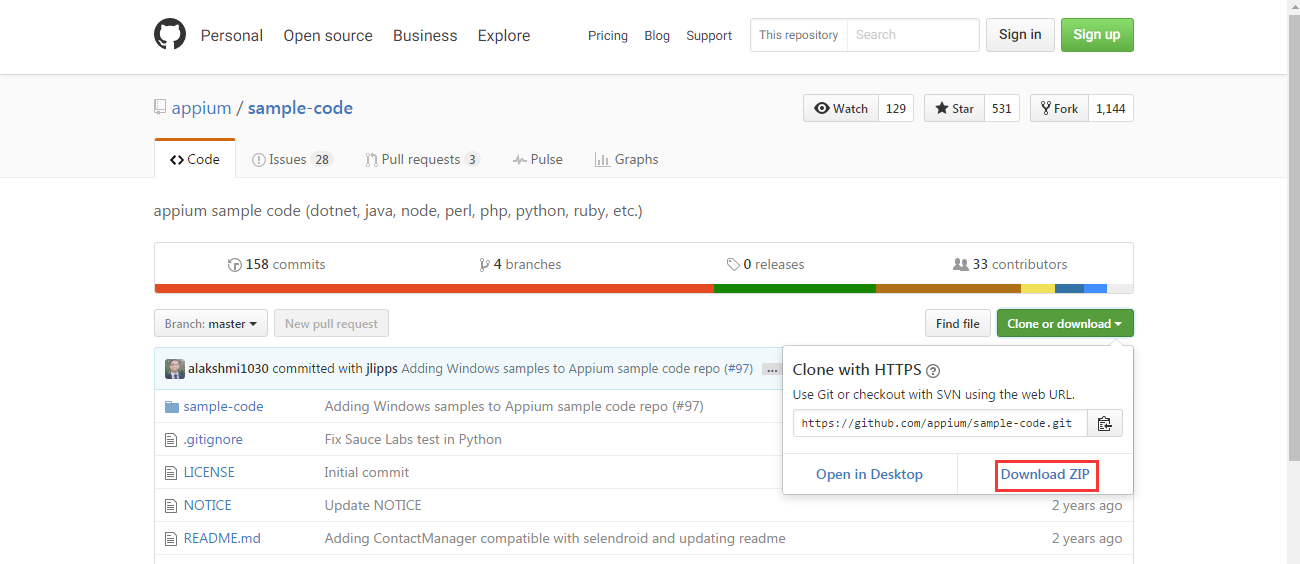Open the Pricing link
1300x564 pixels.
(x=608, y=36)
